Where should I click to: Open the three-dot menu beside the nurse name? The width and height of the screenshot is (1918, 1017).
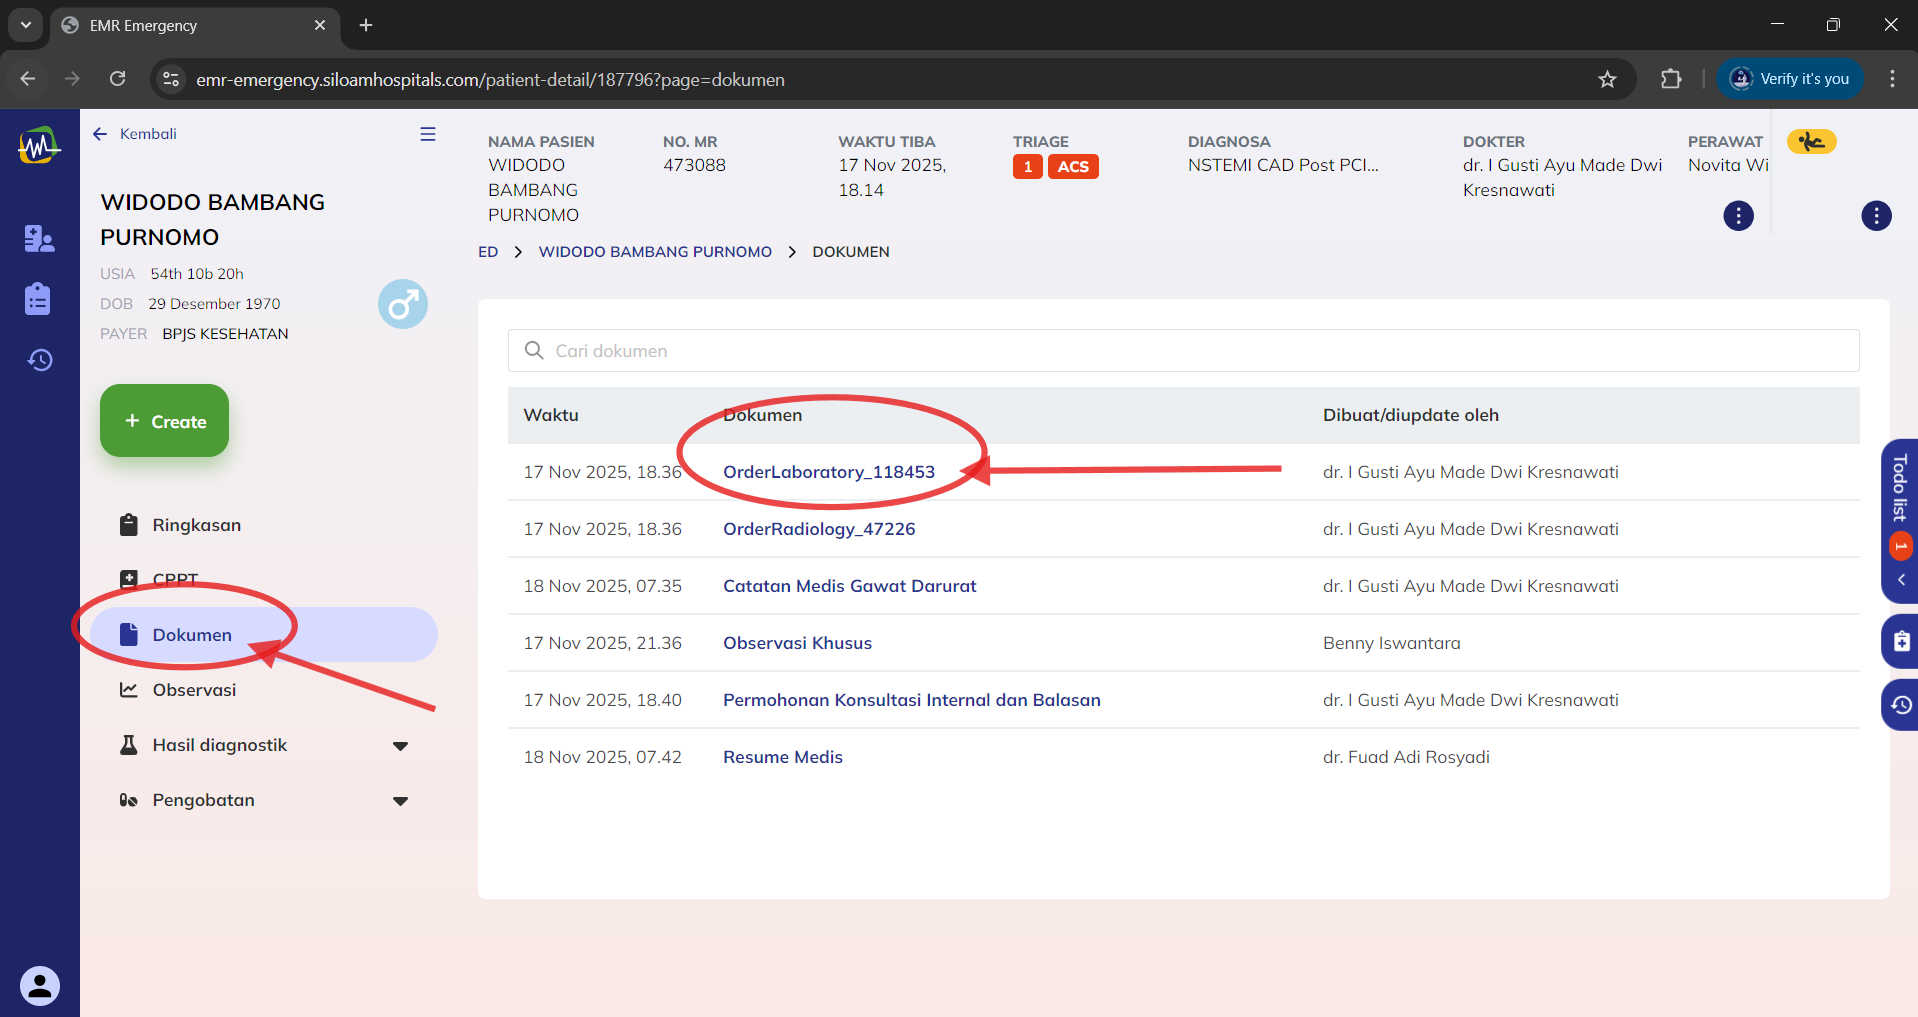[1738, 216]
